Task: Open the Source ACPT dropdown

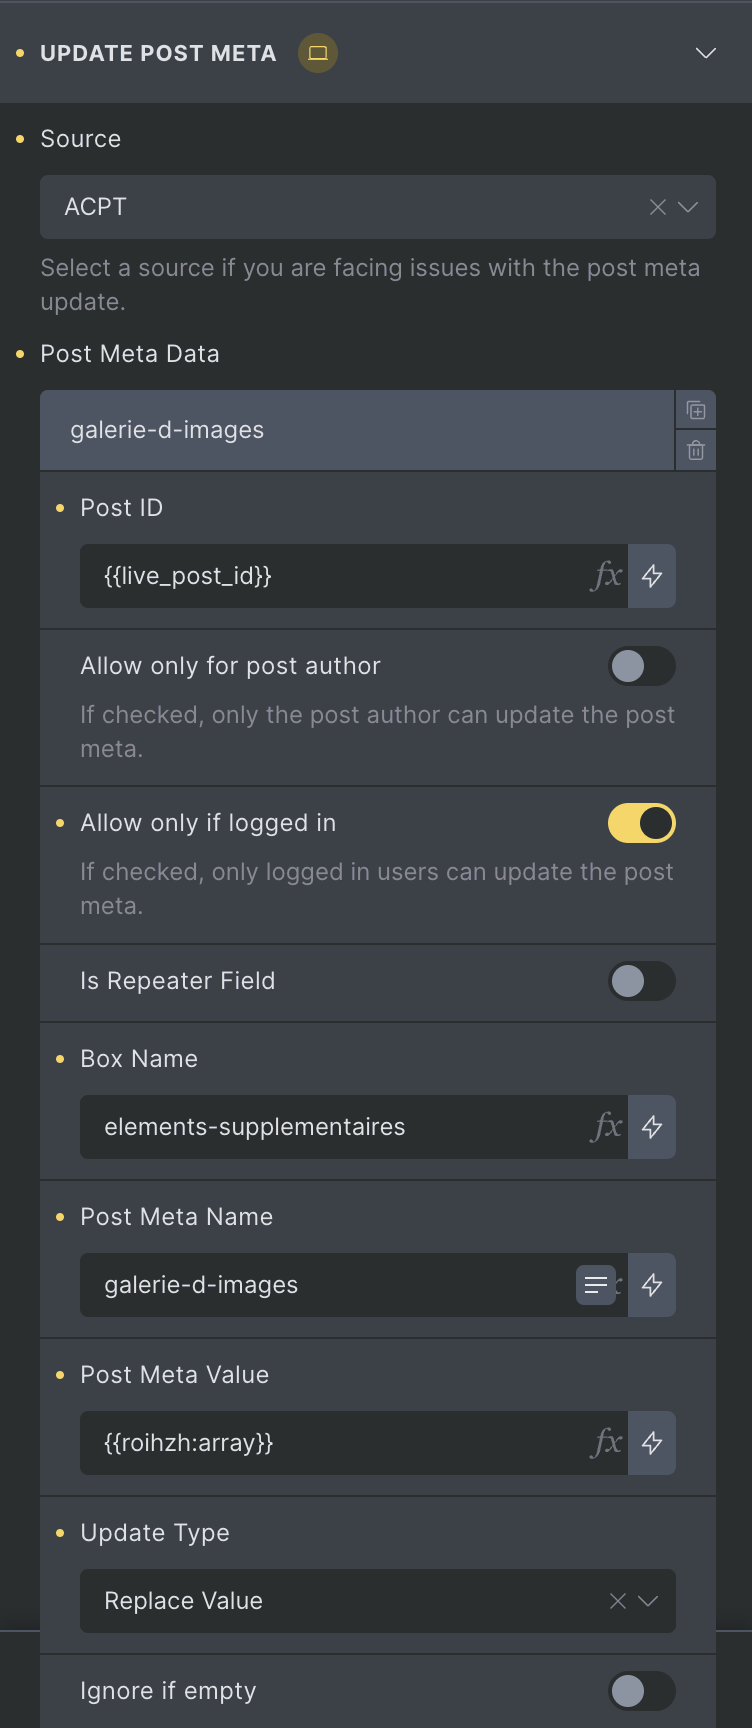Action: point(378,207)
